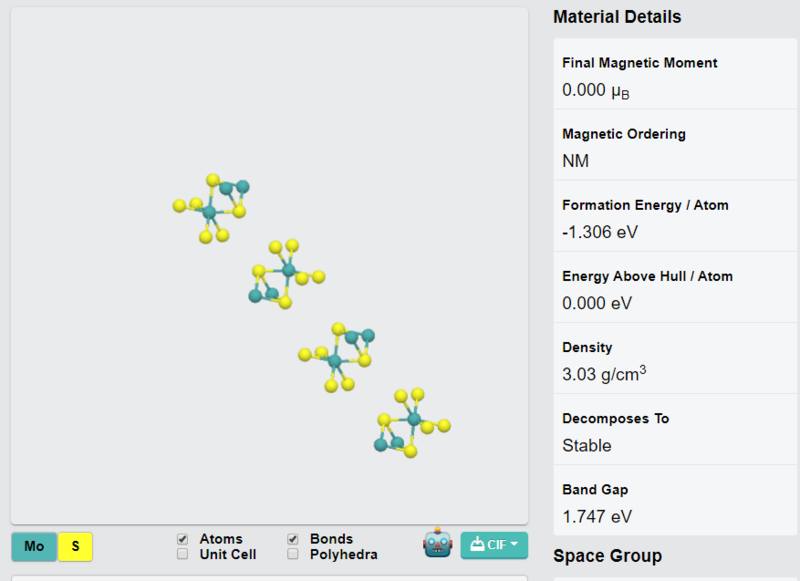
Task: Click the Formation Energy / Atom entry
Action: (675, 216)
